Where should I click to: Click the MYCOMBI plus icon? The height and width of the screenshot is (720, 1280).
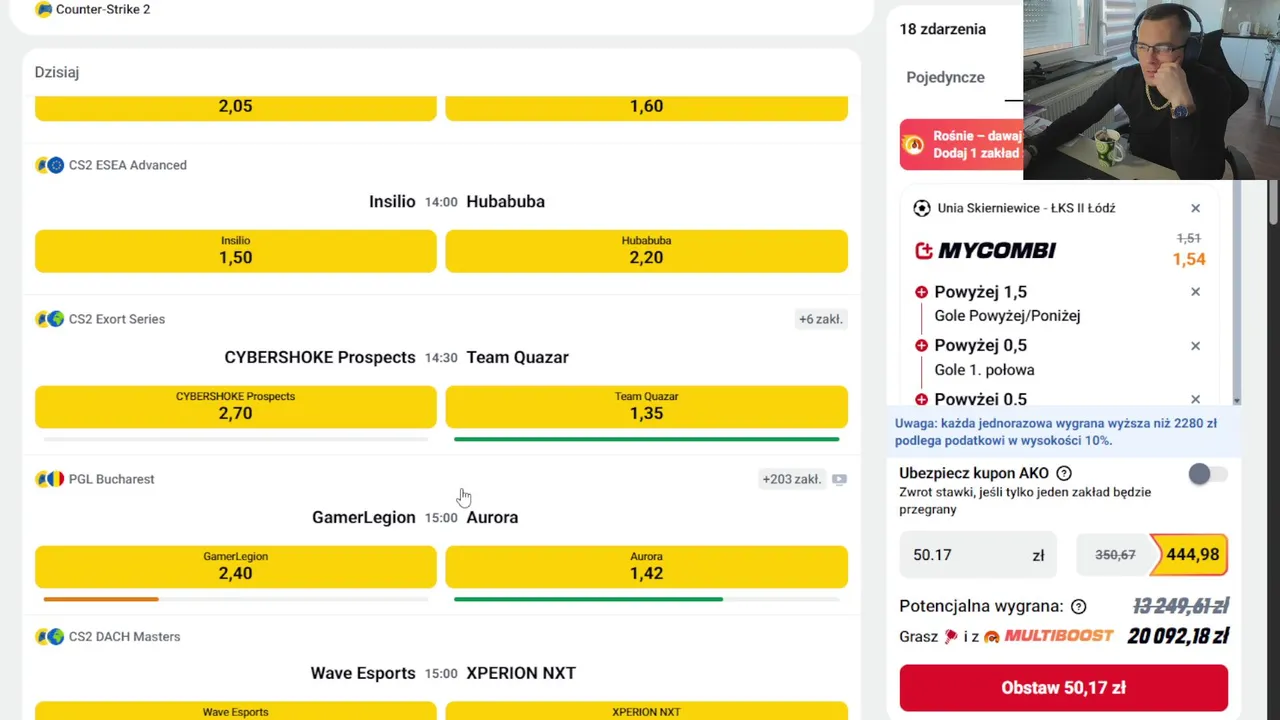(x=924, y=250)
